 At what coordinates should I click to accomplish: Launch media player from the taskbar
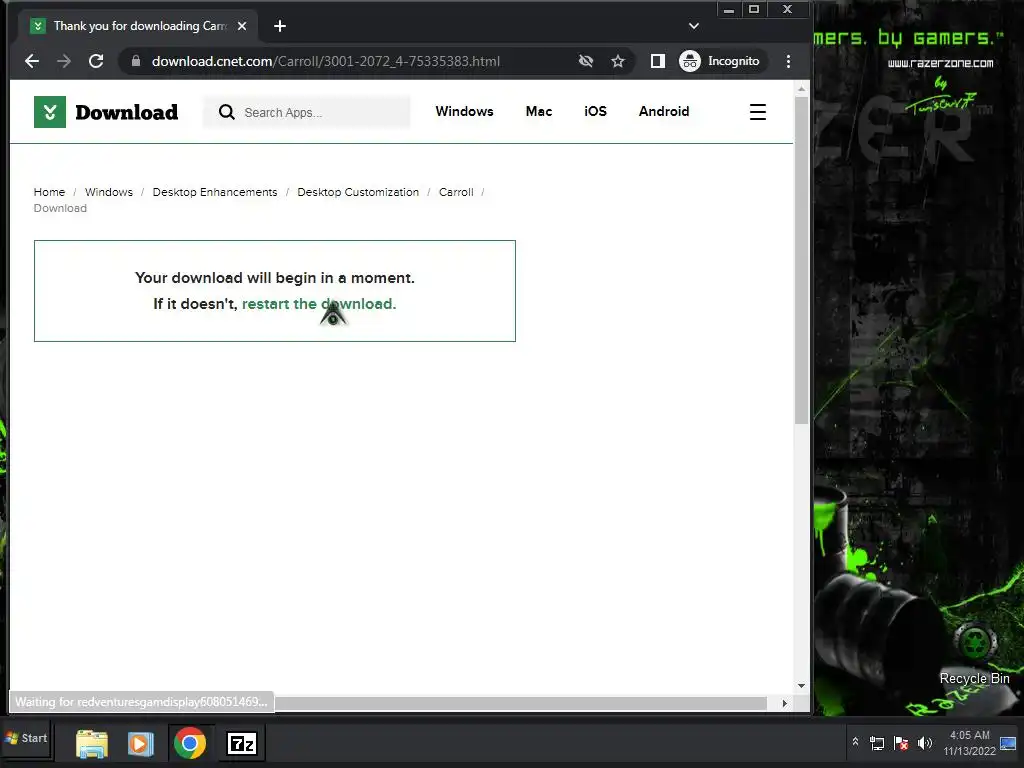coord(140,744)
